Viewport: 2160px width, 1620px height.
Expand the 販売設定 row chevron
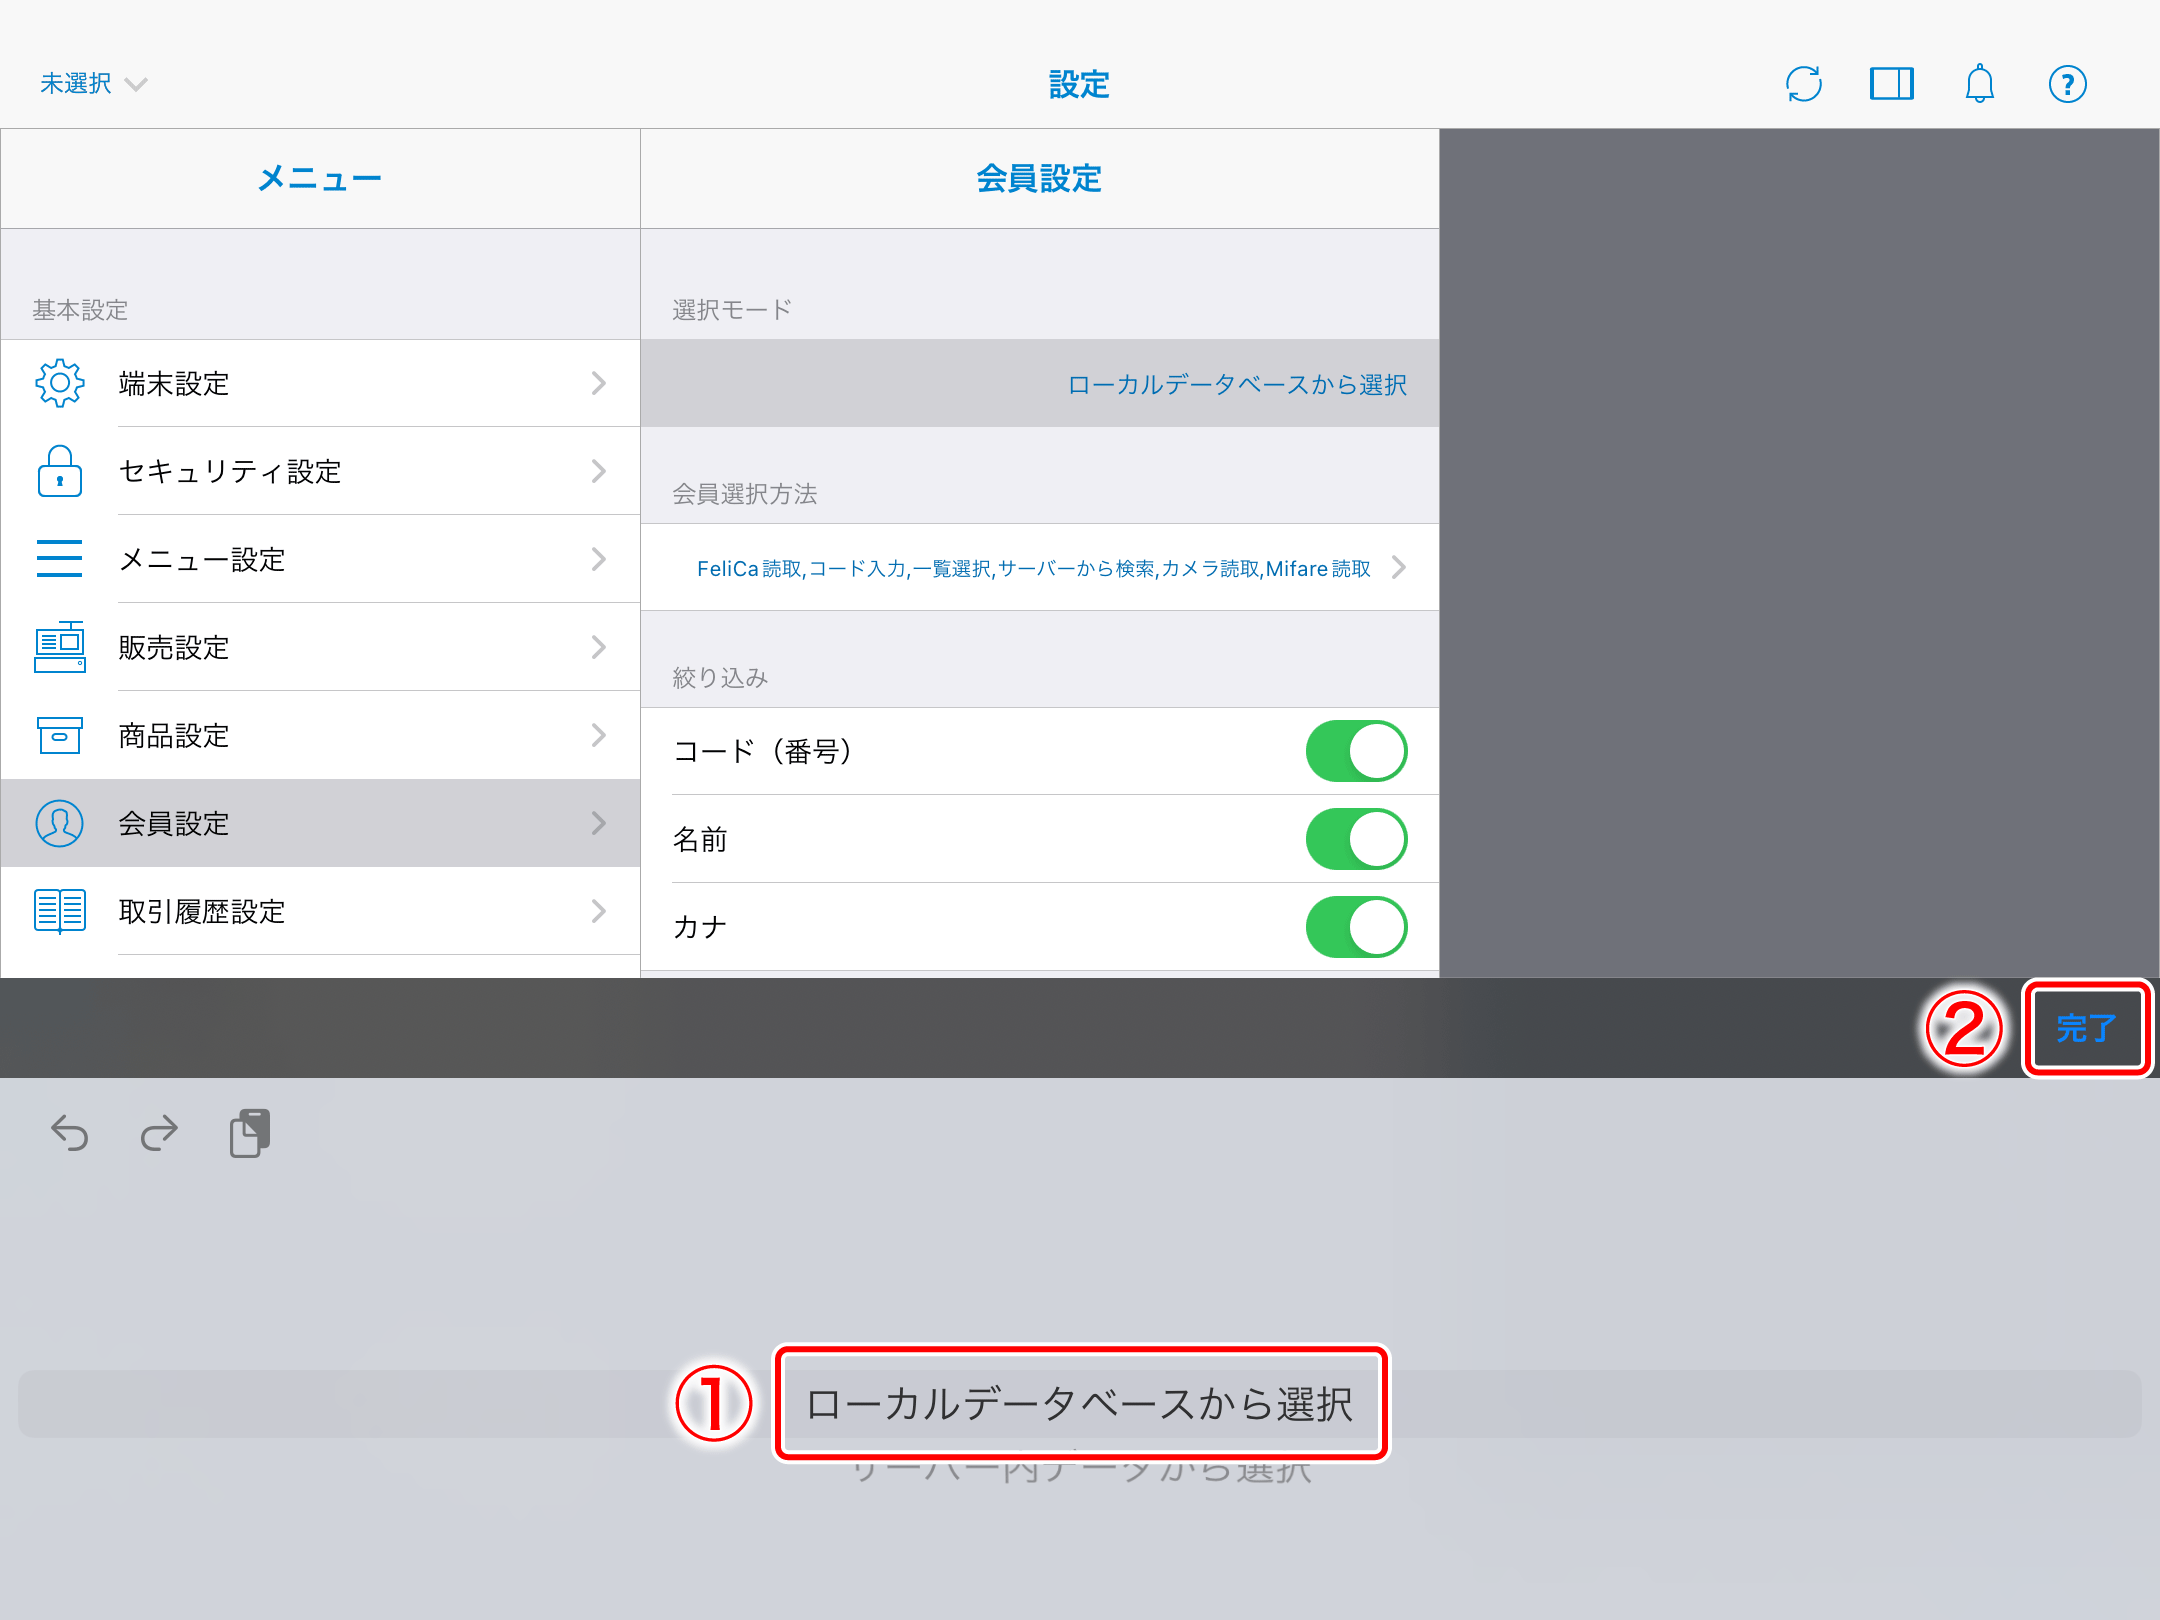click(599, 647)
